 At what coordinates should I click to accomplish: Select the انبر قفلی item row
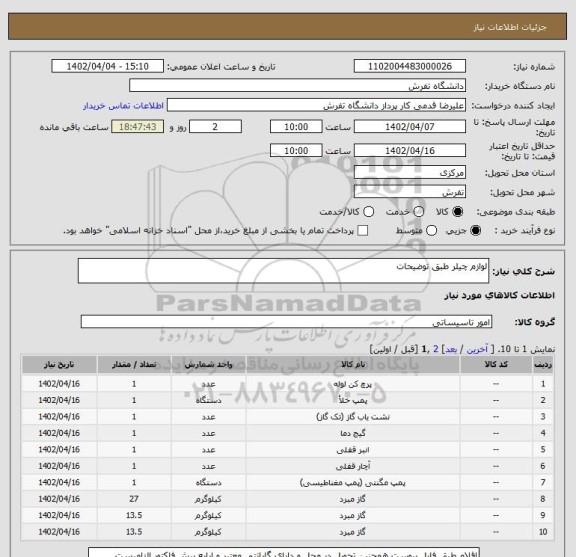pos(287,449)
